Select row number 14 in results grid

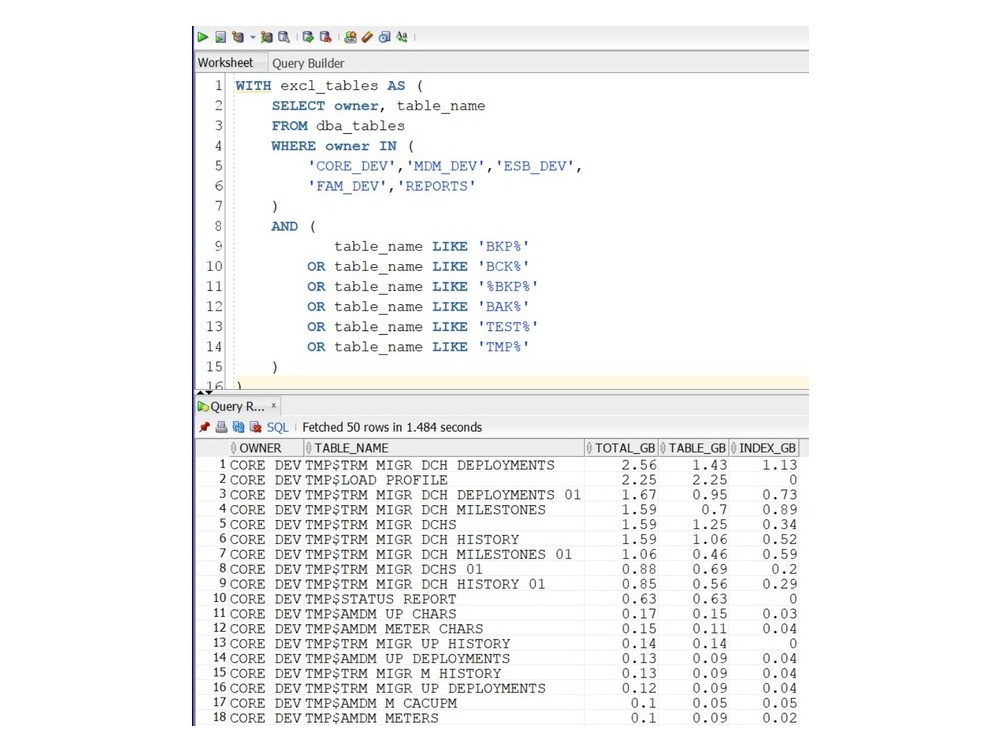(x=220, y=658)
